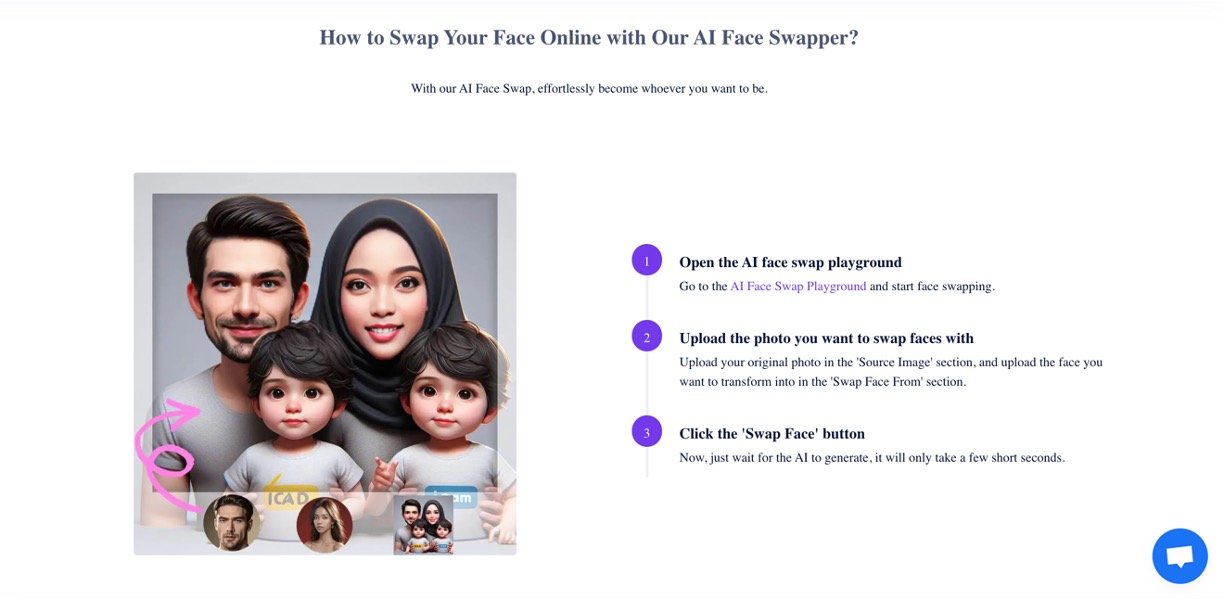Open the blue chat support bubble
The height and width of the screenshot is (600, 1224).
[x=1180, y=556]
